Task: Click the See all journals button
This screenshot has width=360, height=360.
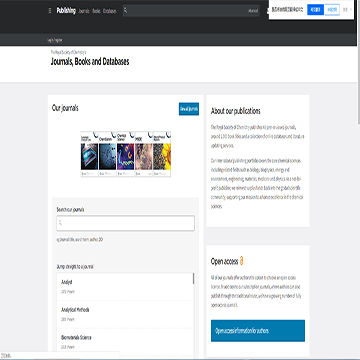Action: click(189, 109)
